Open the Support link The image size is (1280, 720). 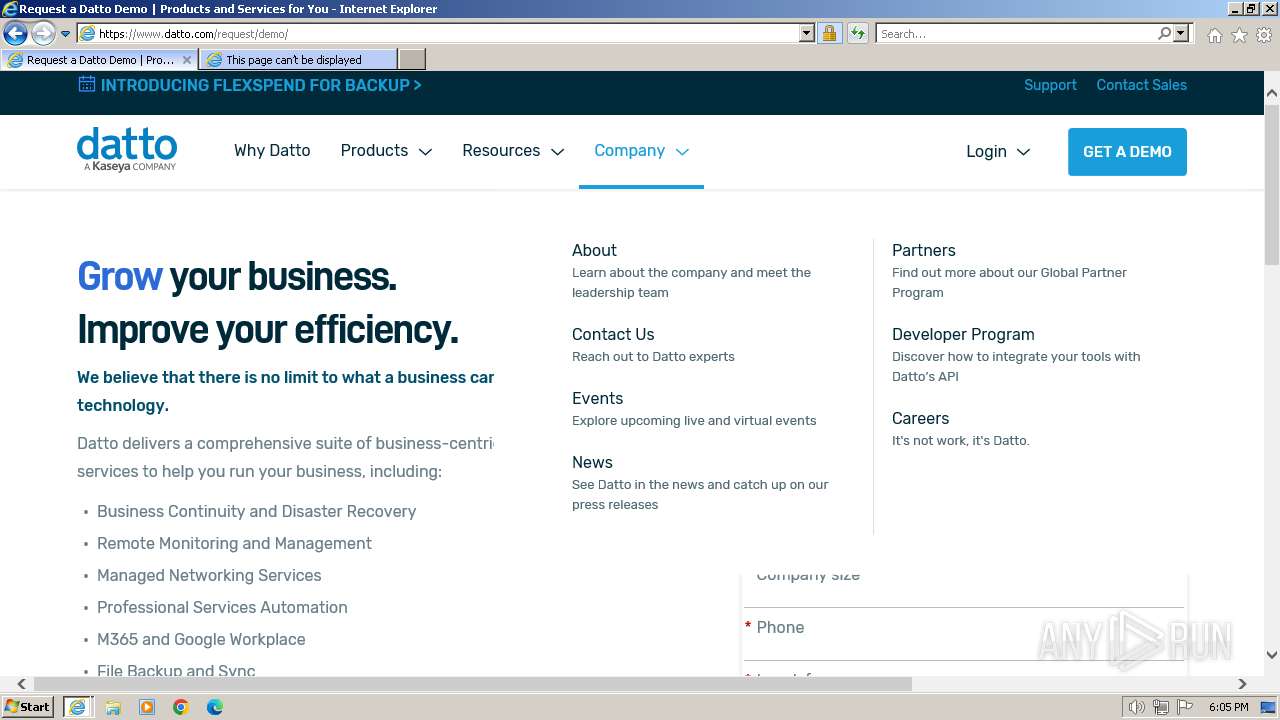click(1050, 85)
